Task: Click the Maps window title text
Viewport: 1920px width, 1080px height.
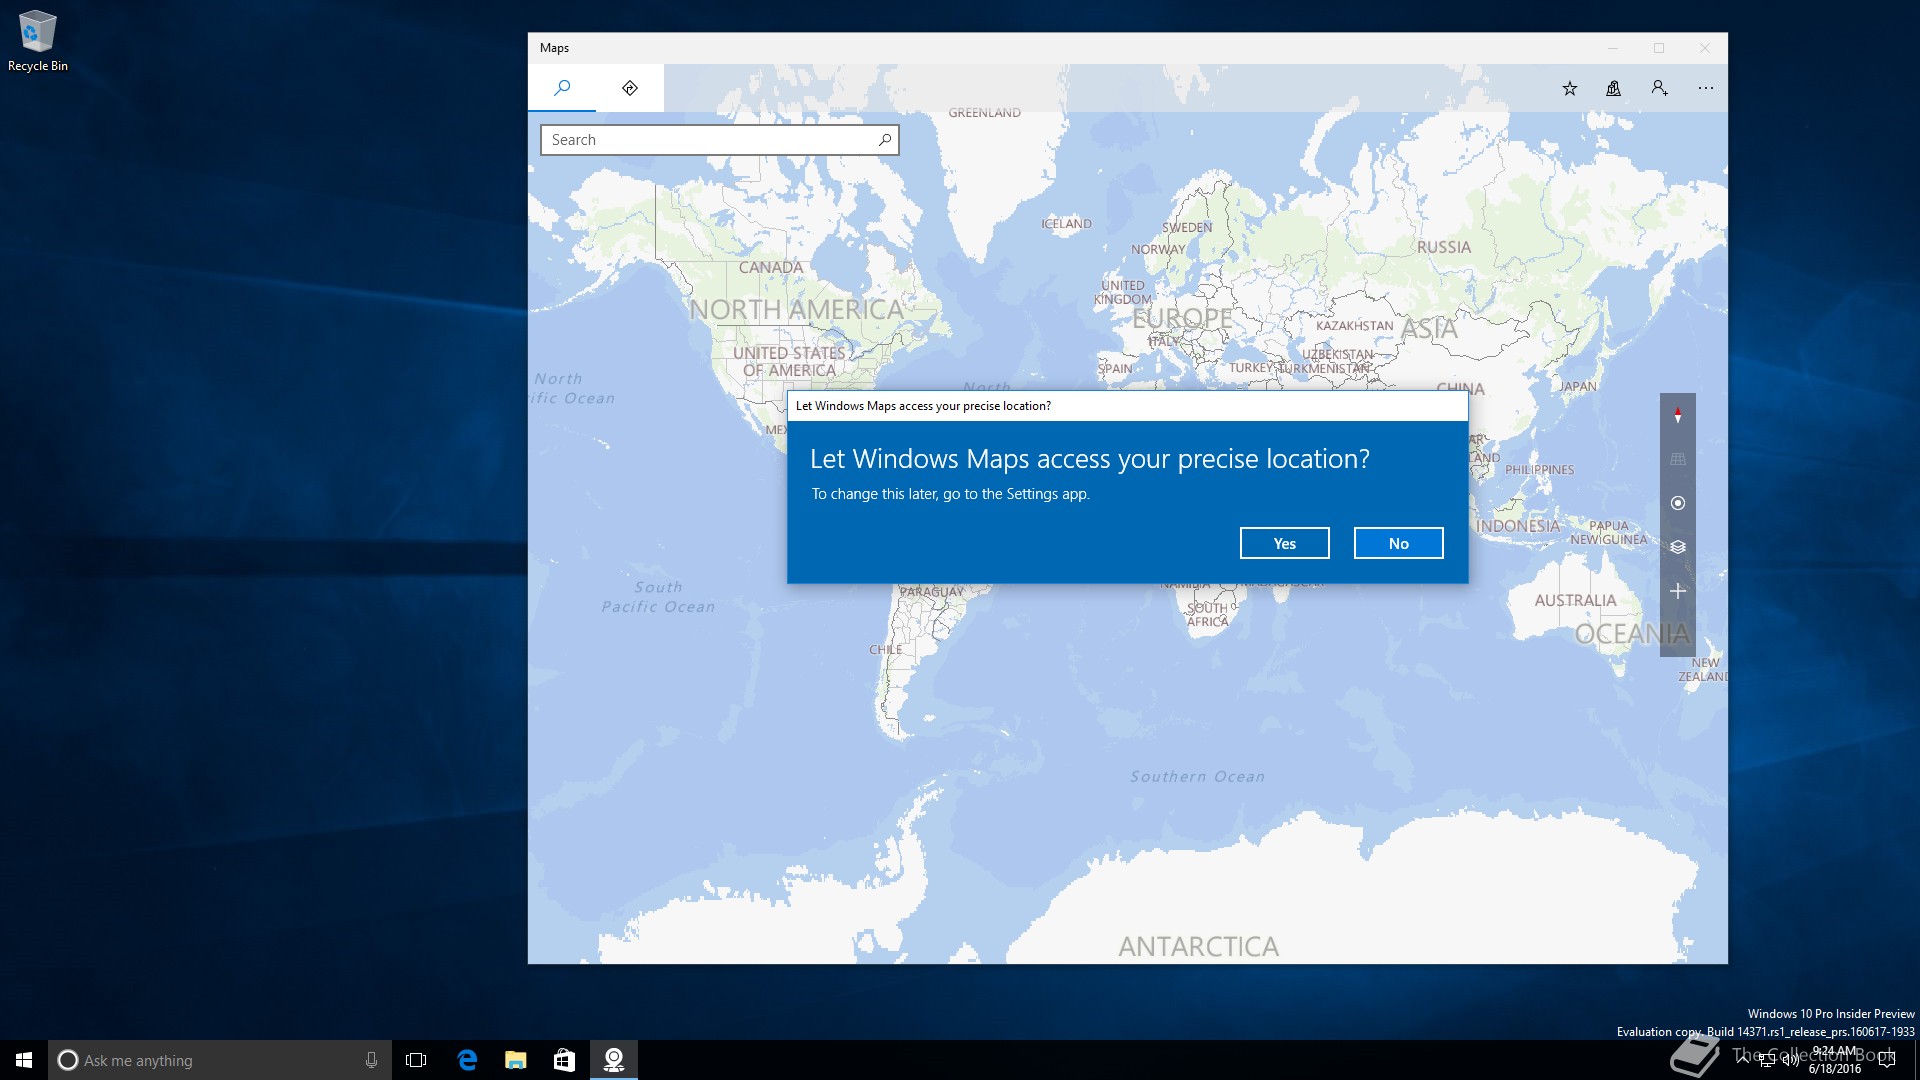Action: (x=554, y=48)
